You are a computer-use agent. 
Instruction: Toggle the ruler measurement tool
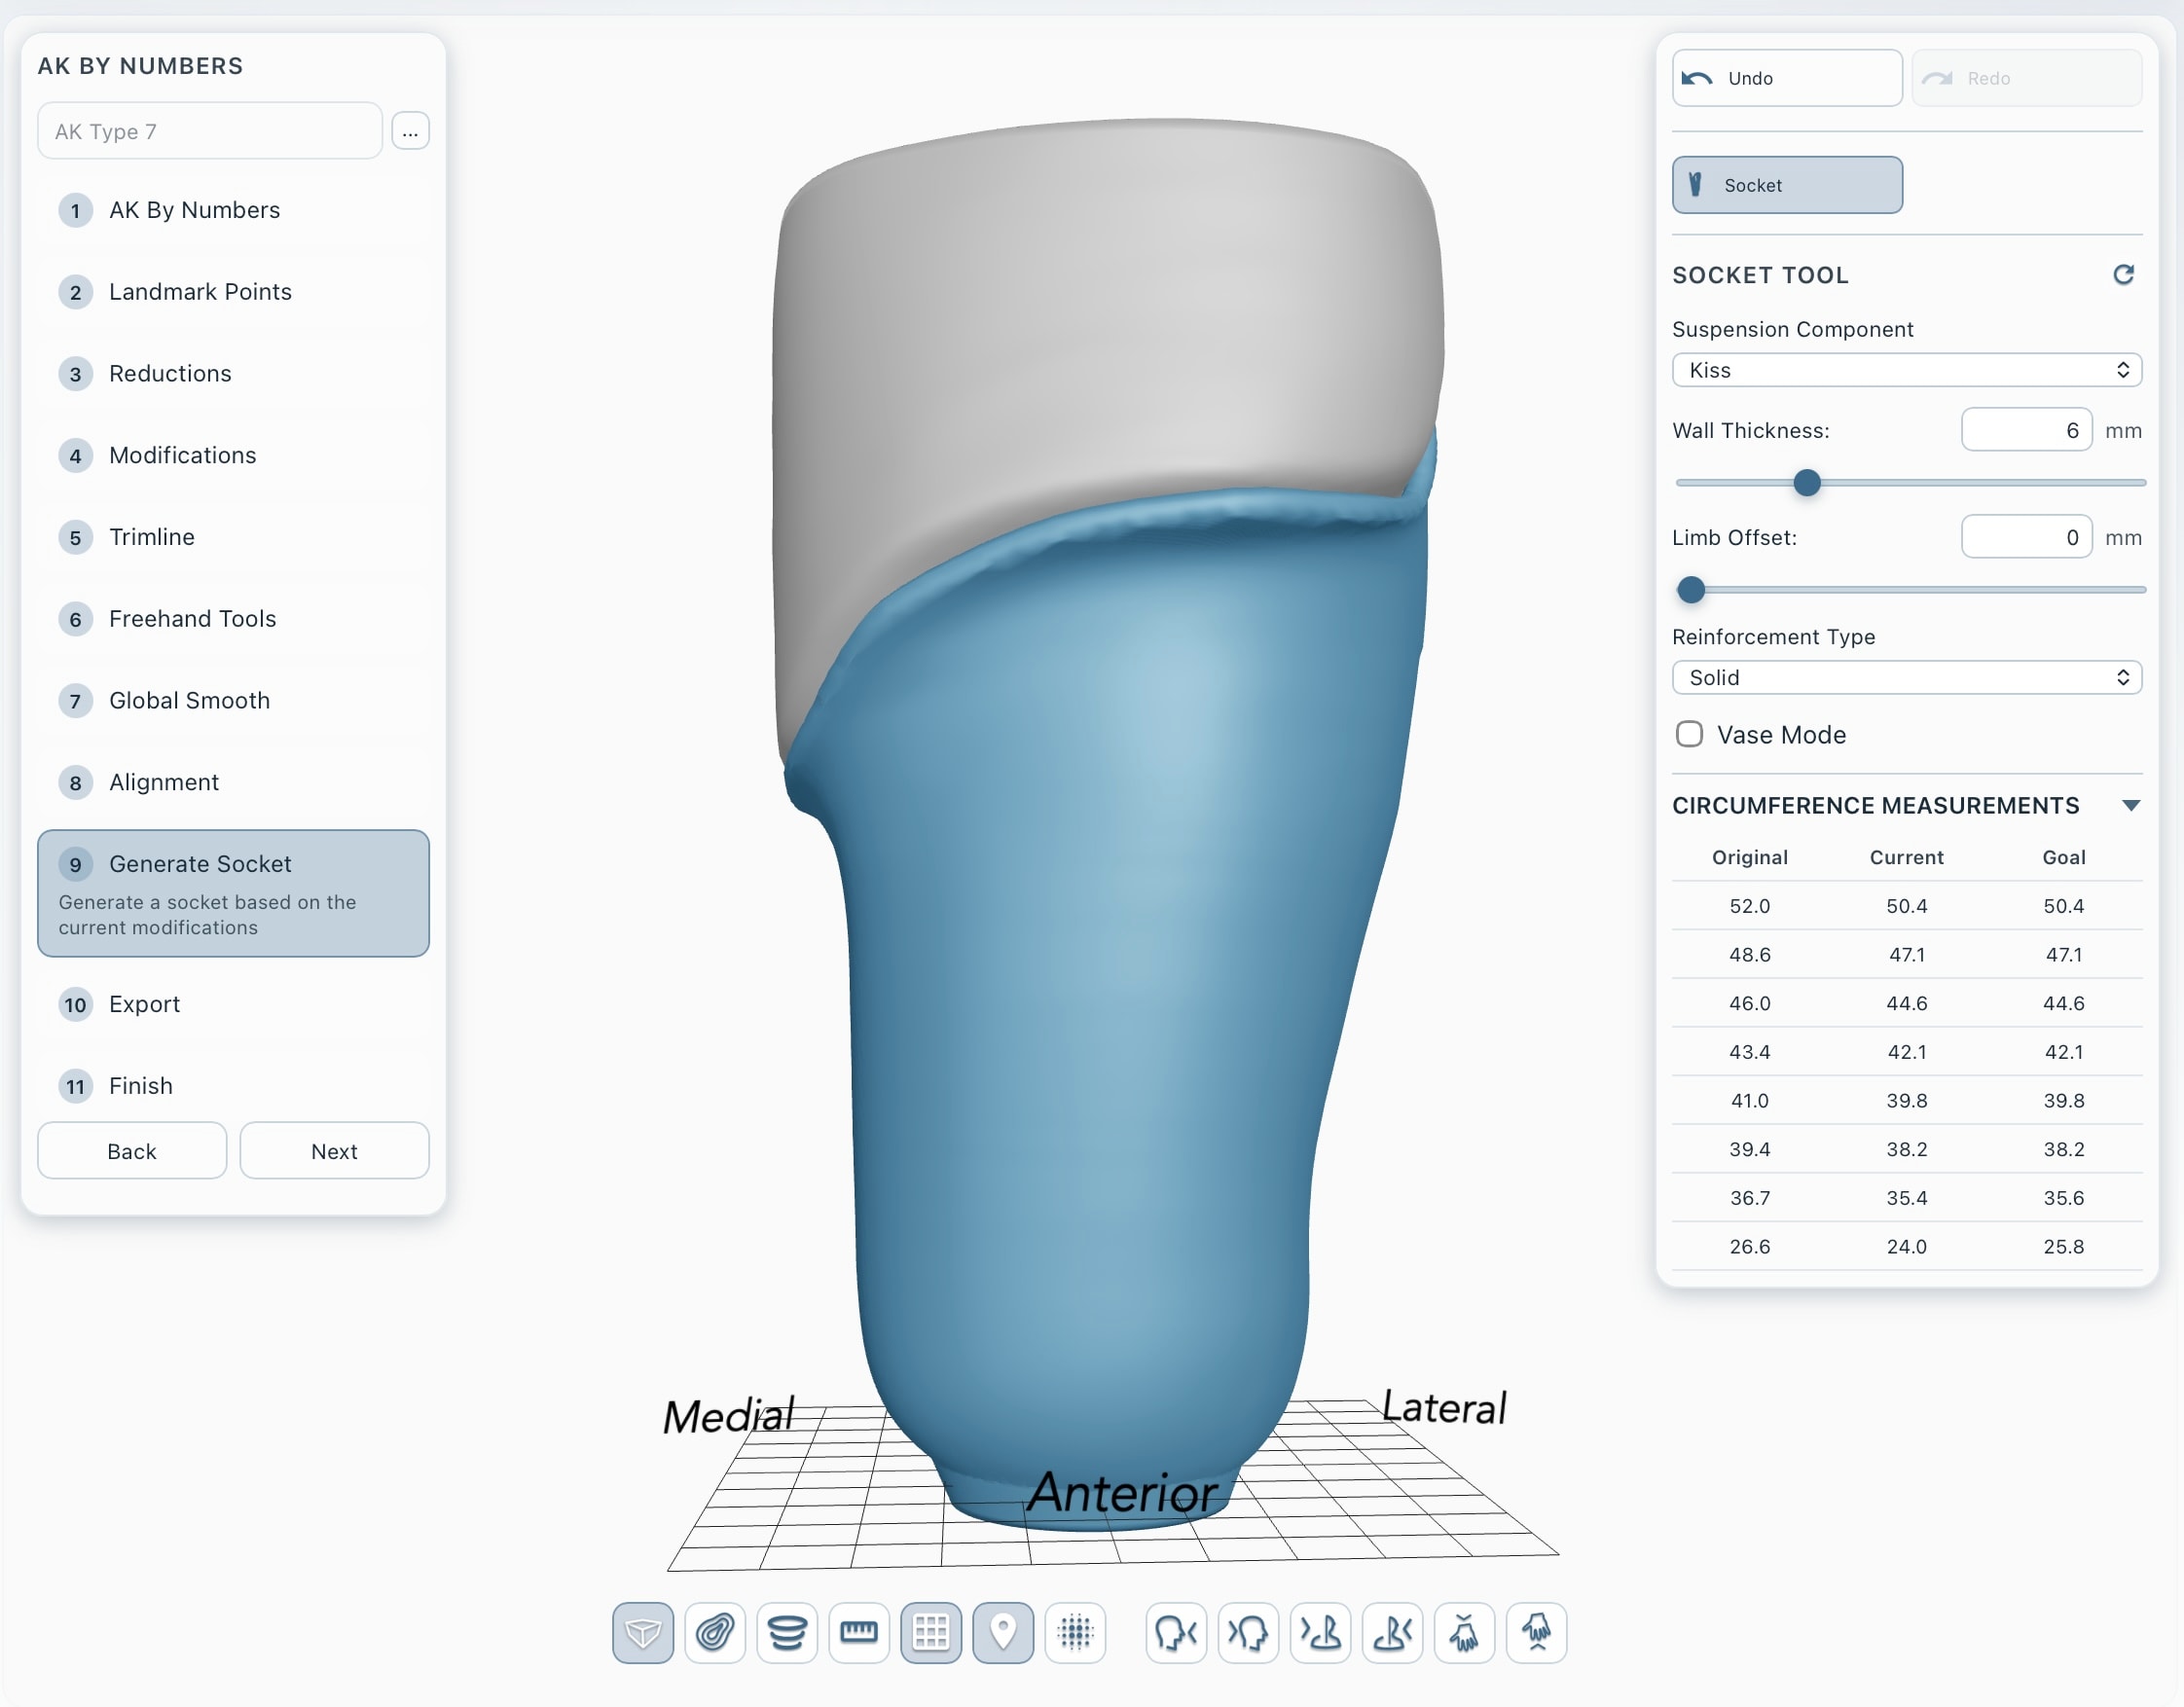(x=859, y=1632)
